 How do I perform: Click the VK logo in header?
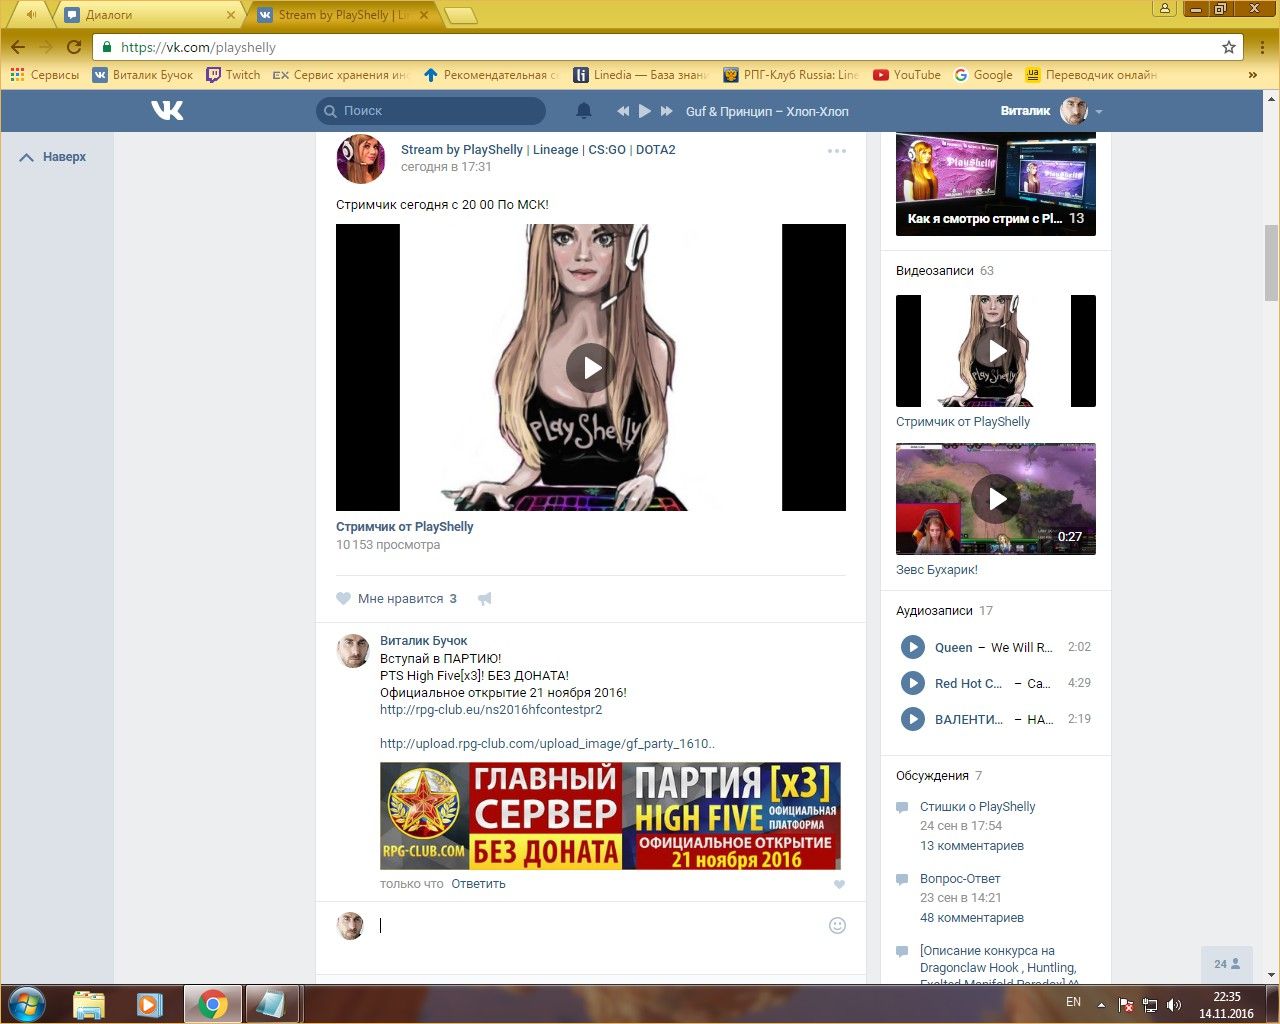pos(167,111)
